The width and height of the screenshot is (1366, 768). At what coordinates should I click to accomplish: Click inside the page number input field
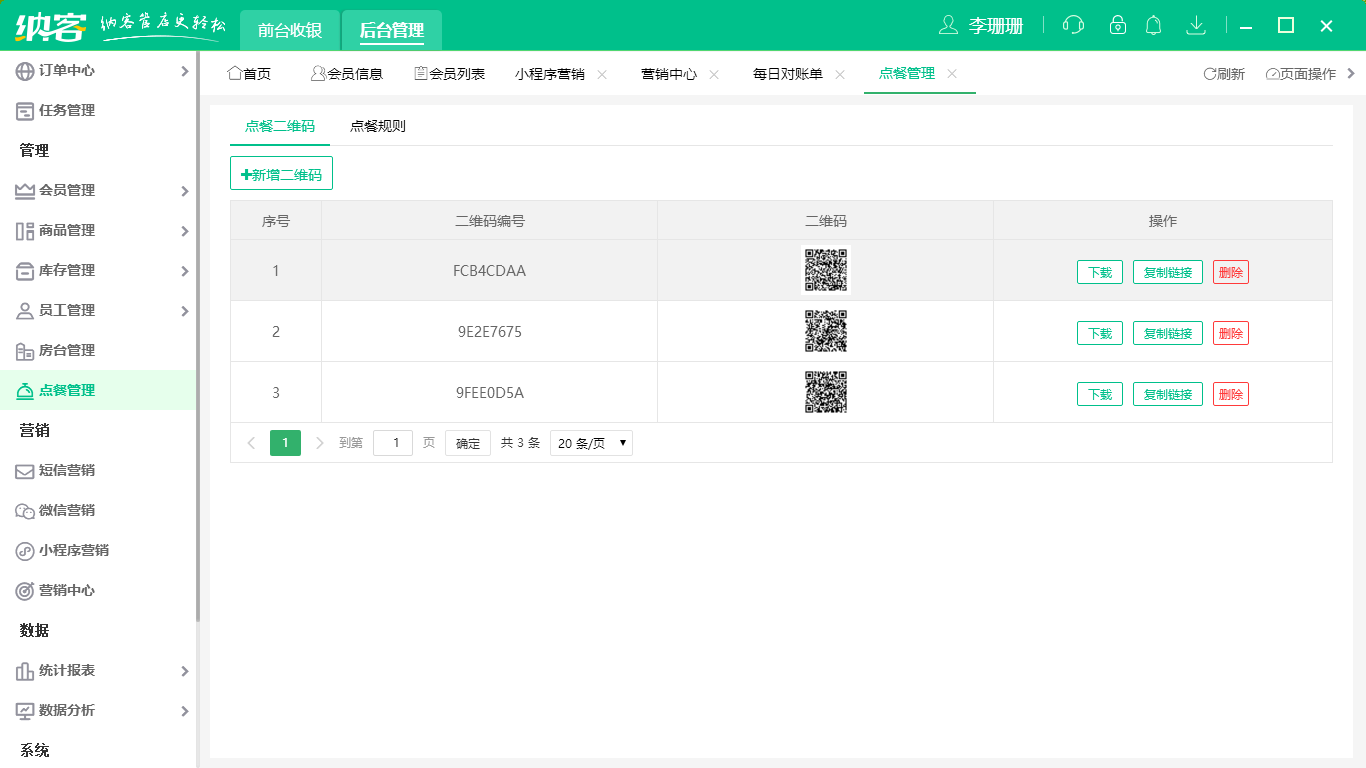[393, 442]
